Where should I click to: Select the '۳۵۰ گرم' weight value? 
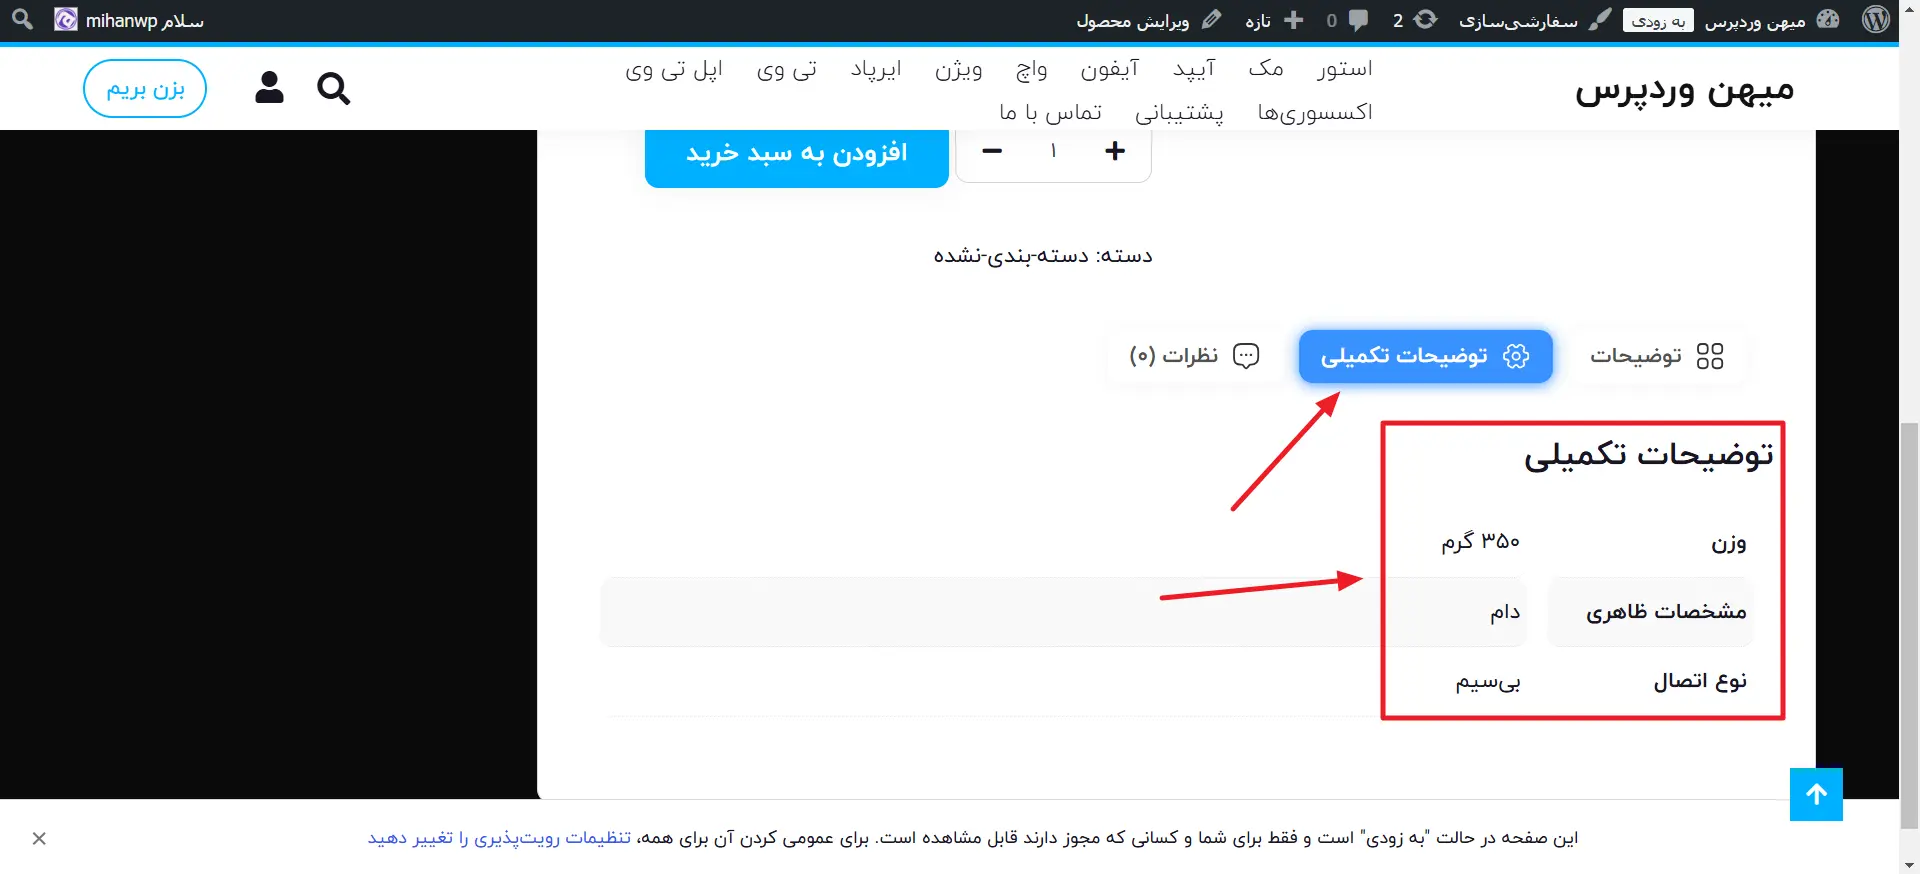(x=1480, y=541)
